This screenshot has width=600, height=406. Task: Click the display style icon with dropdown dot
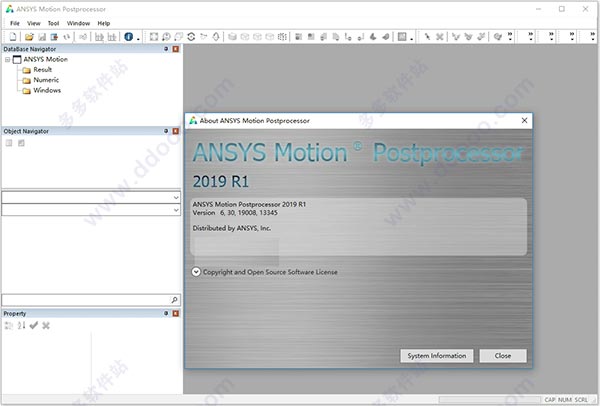click(402, 37)
